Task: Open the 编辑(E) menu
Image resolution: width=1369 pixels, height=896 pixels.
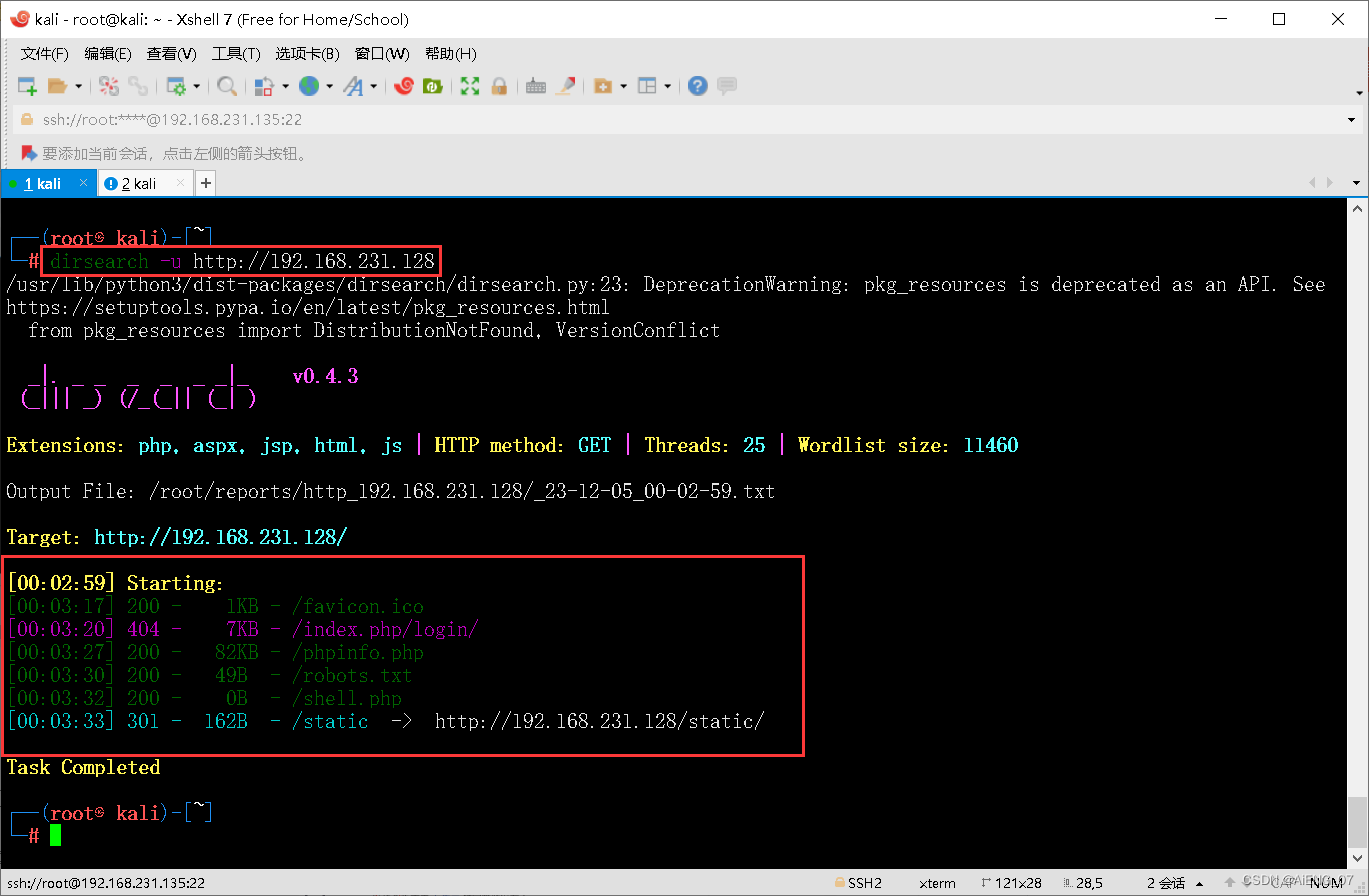Action: click(108, 53)
